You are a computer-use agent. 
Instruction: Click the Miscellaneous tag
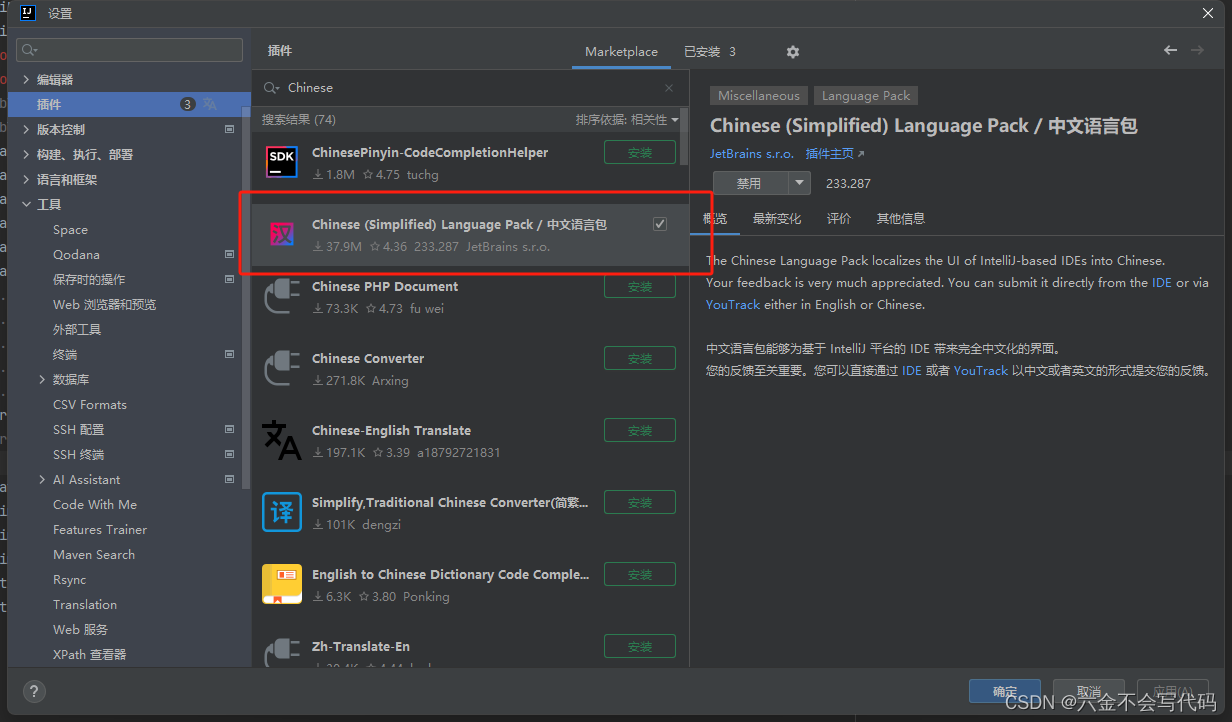[x=759, y=96]
